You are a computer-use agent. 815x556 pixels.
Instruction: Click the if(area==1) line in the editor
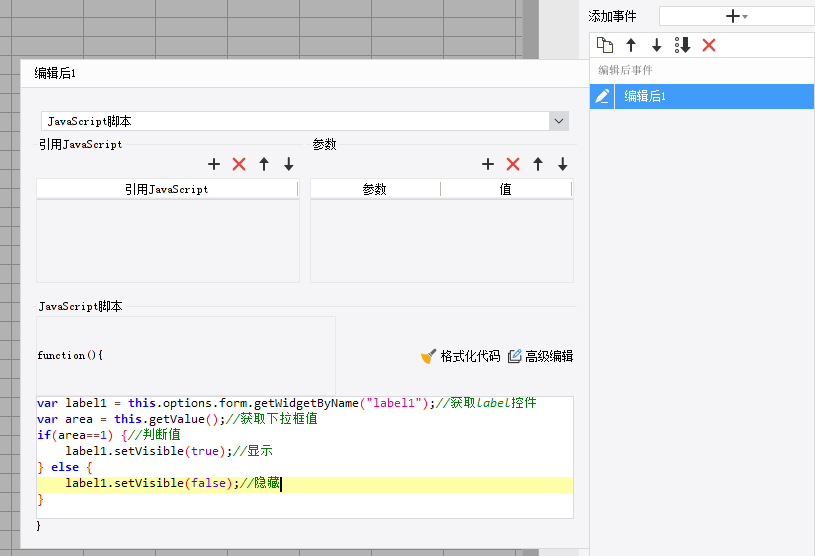point(109,434)
